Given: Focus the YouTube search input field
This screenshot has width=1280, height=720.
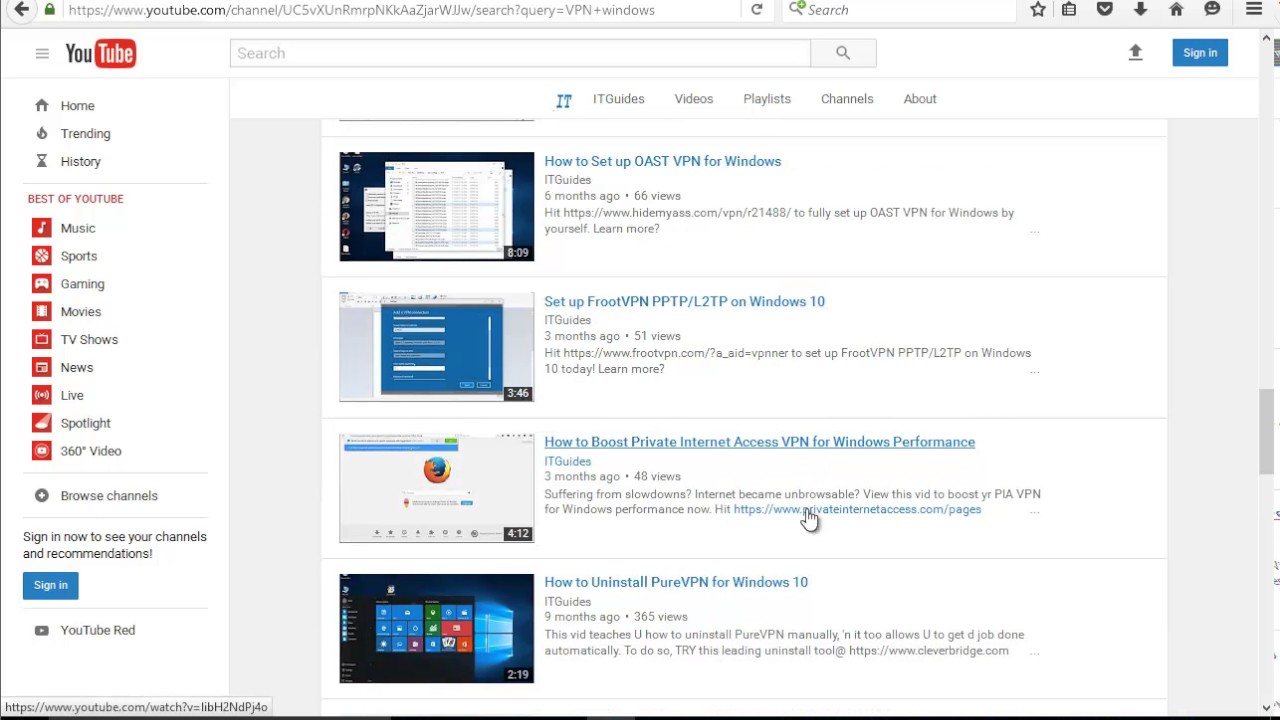Looking at the screenshot, I should pyautogui.click(x=520, y=53).
